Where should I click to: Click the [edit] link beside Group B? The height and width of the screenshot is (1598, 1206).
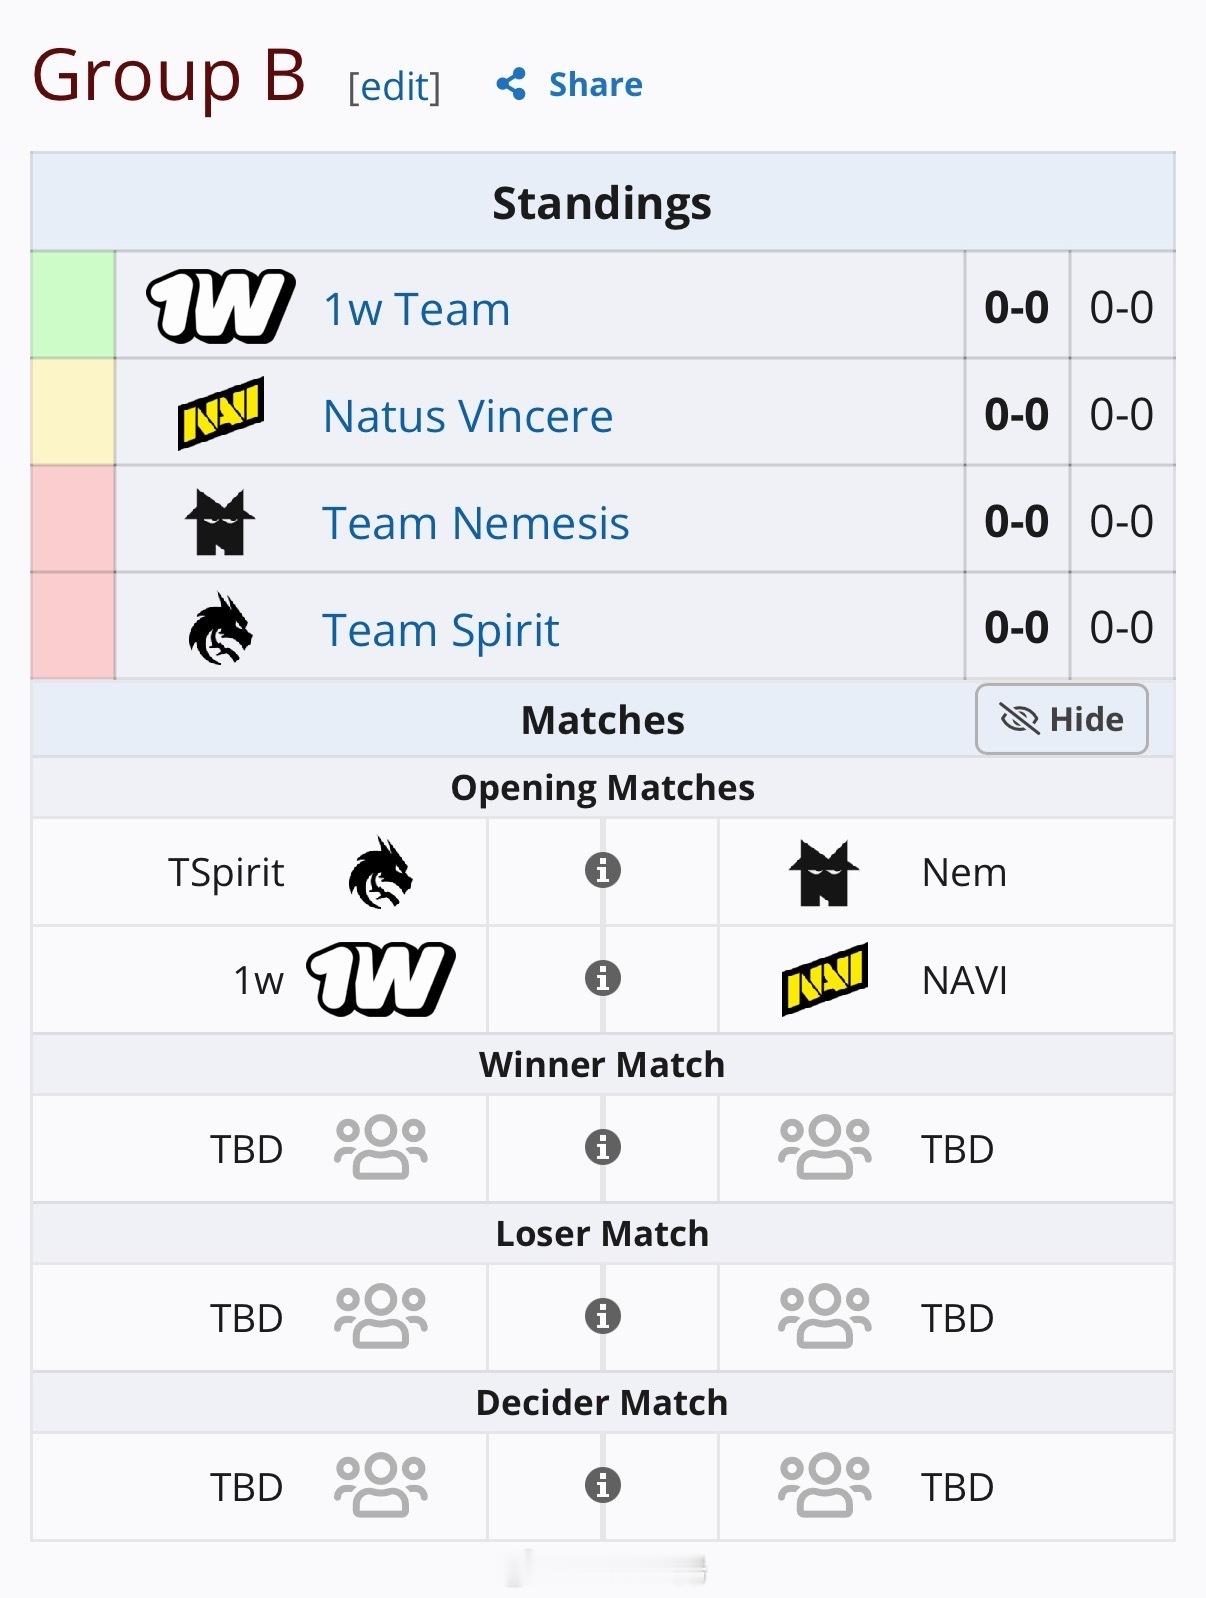click(x=394, y=87)
